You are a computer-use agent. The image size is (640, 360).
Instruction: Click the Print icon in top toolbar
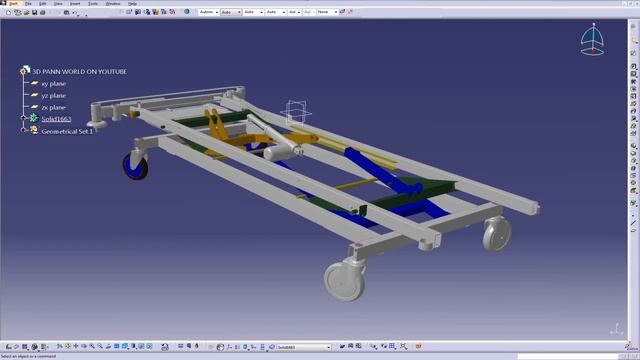pos(43,12)
